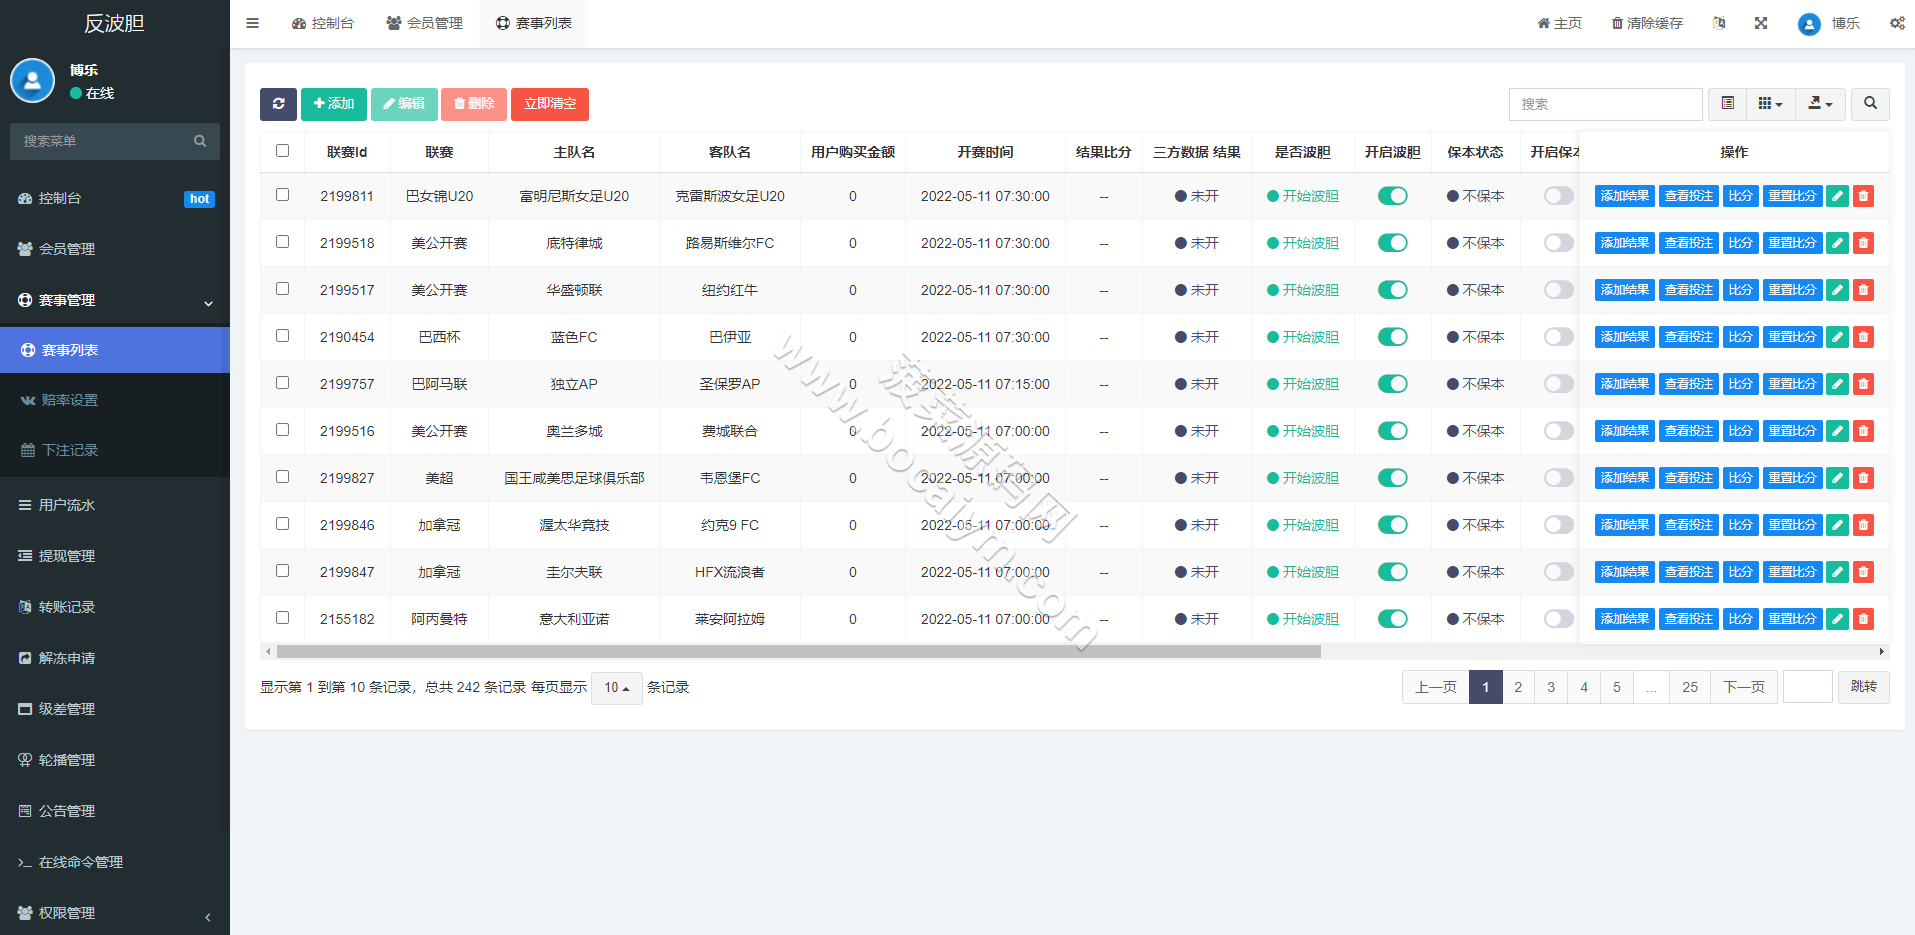Go to page 3 in pagination

point(1551,687)
